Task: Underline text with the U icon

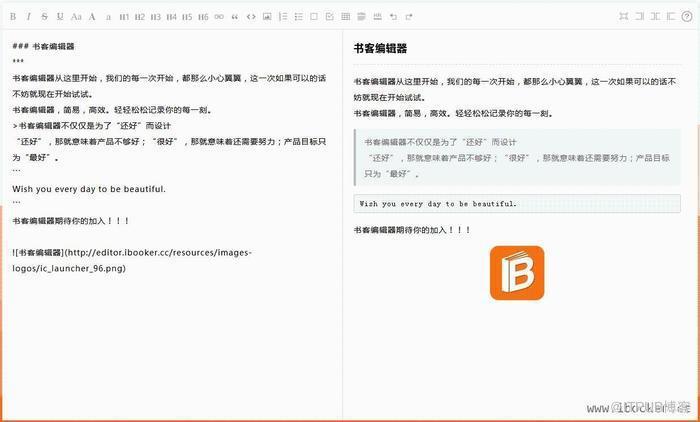Action: click(x=60, y=17)
